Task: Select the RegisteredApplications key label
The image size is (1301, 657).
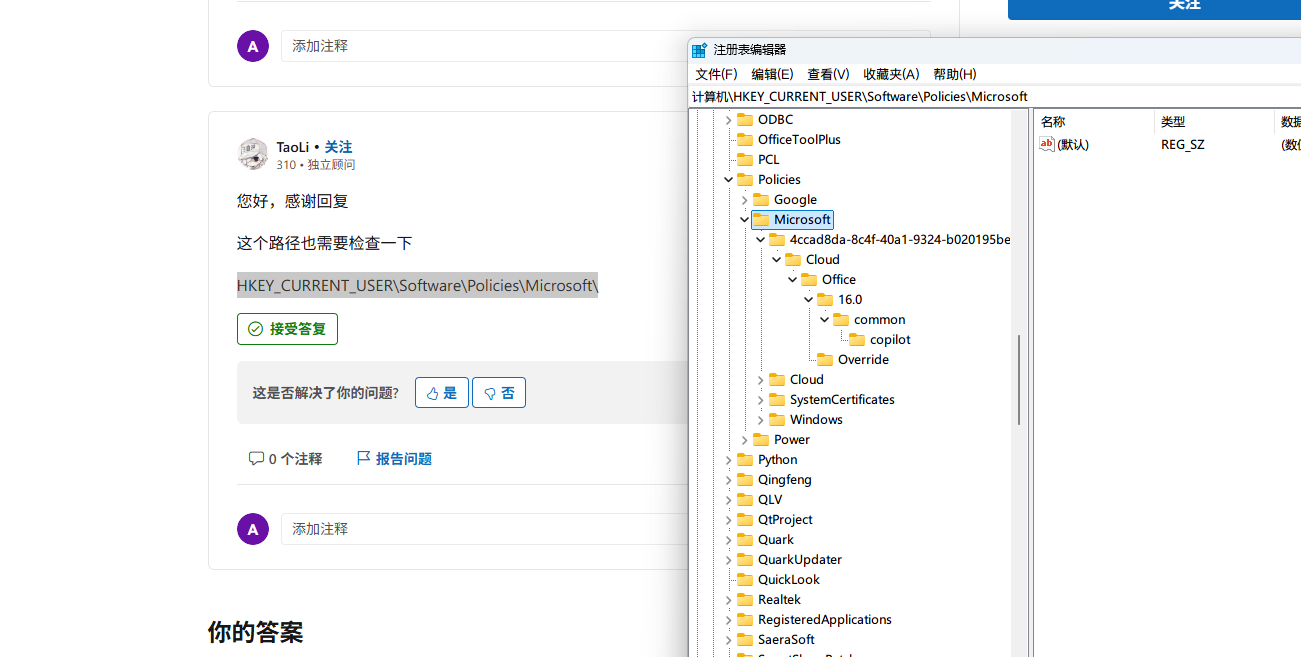Action: (x=825, y=620)
